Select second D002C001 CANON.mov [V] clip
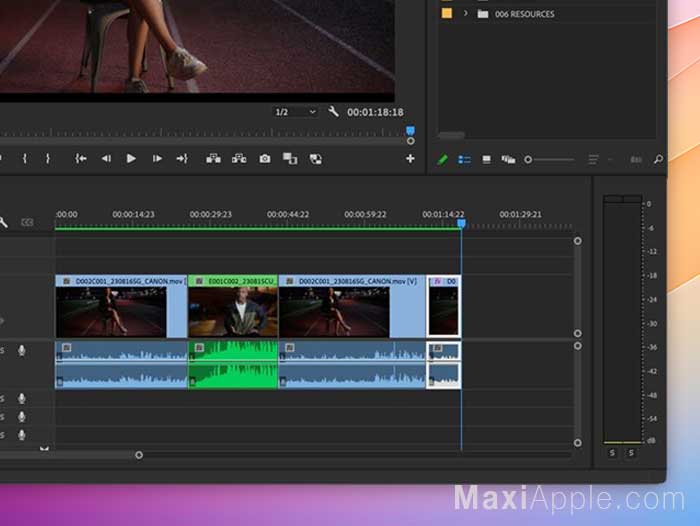 tap(352, 306)
